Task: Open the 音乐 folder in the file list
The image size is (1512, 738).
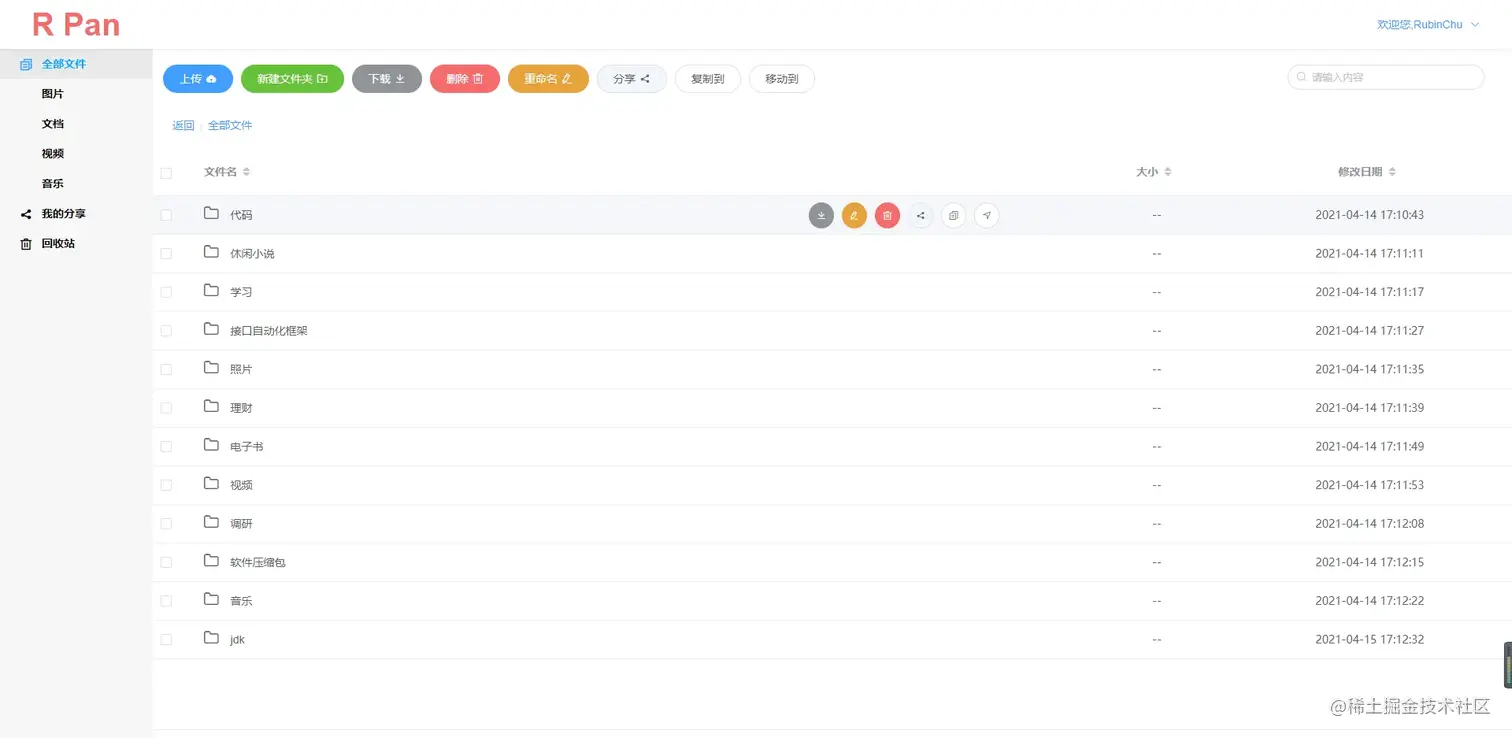Action: pos(241,601)
